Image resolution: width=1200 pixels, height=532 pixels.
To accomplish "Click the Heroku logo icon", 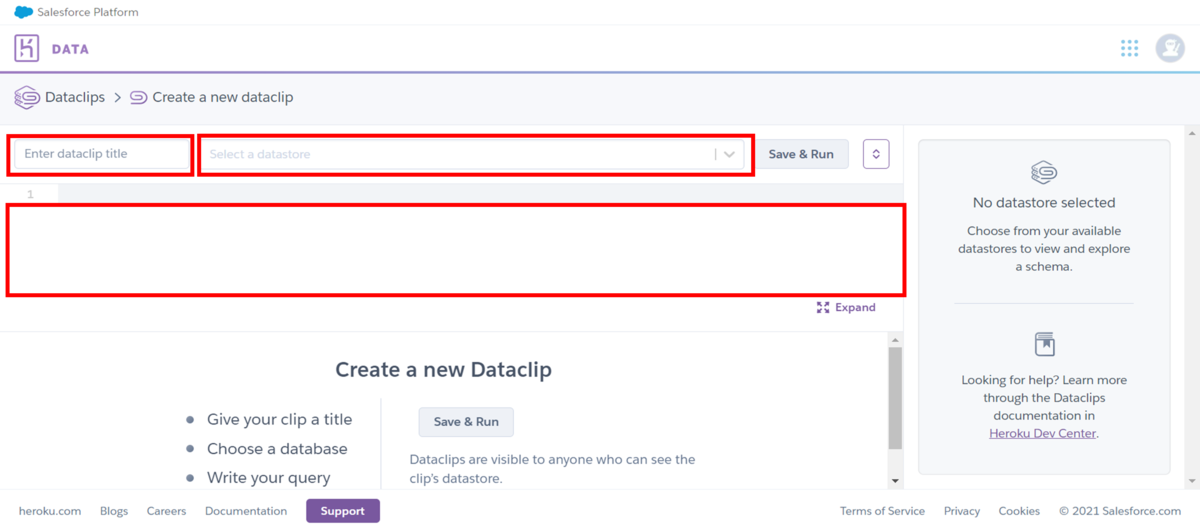I will pyautogui.click(x=27, y=48).
